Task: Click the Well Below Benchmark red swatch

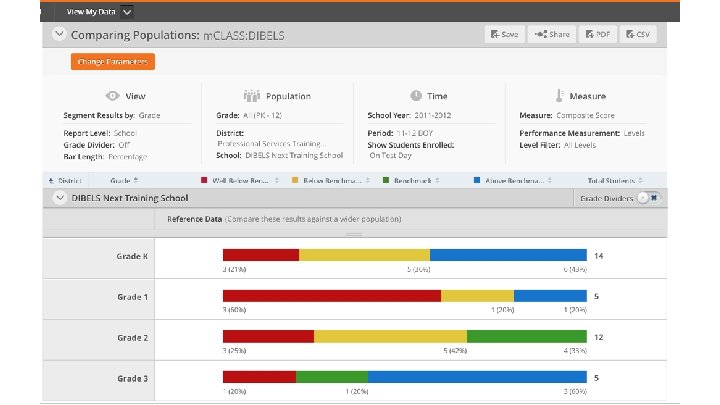Action: tap(204, 180)
